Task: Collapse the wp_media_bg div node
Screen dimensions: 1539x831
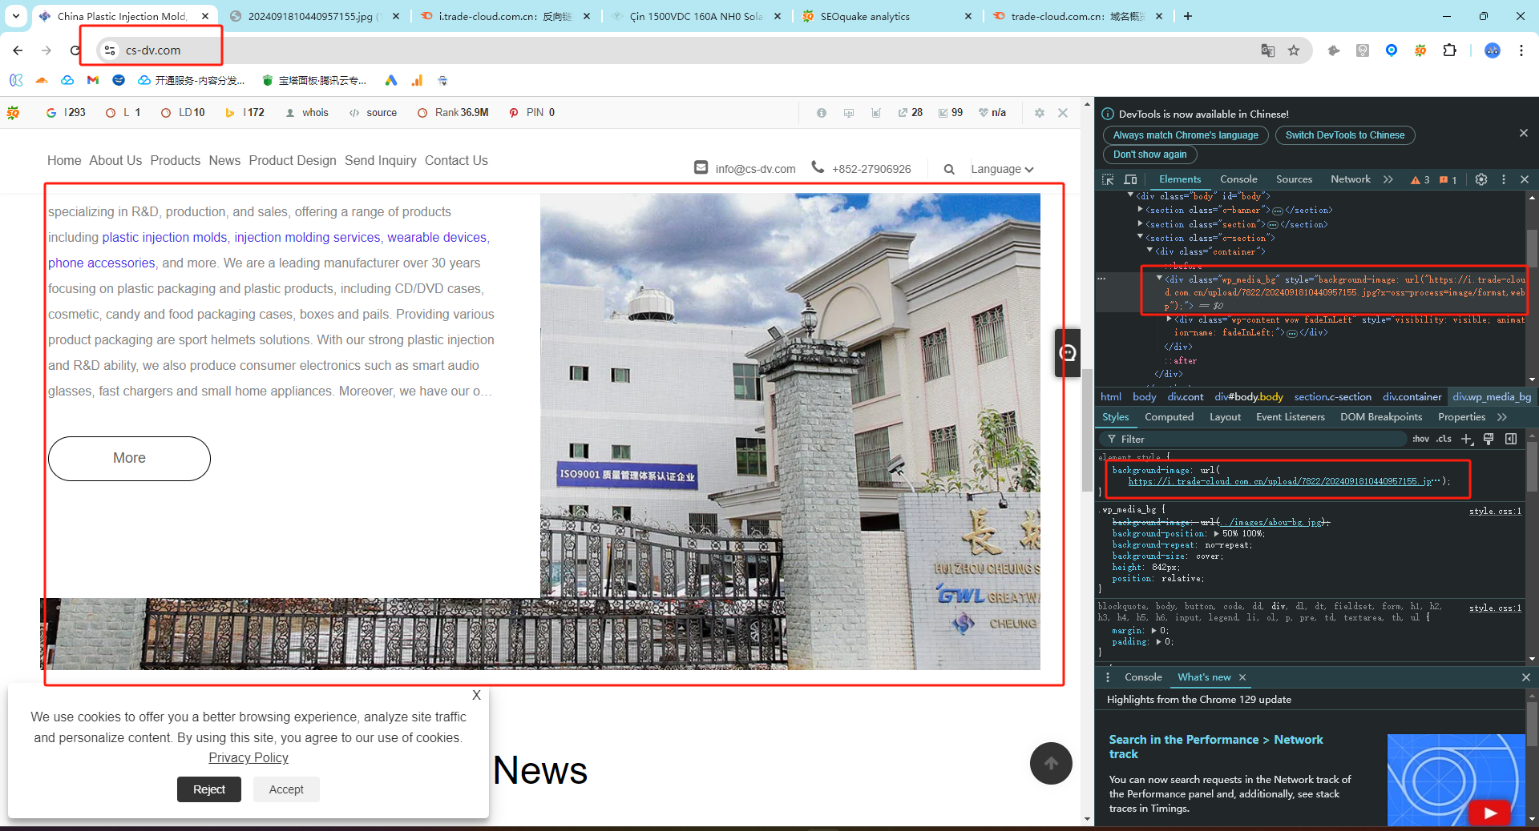Action: pyautogui.click(x=1159, y=279)
